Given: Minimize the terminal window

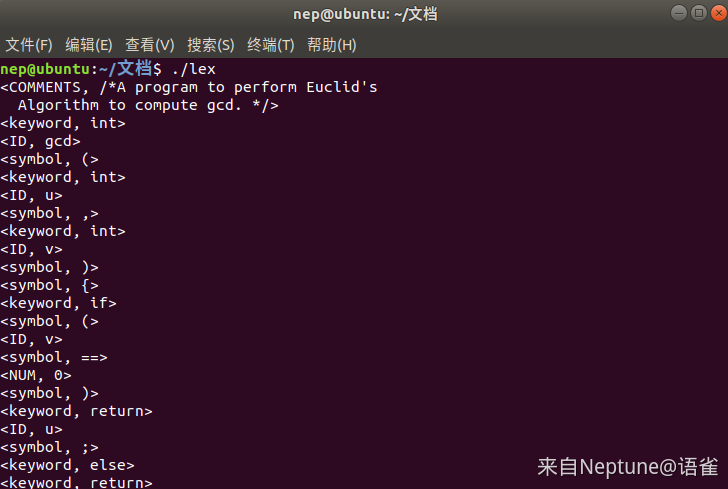Looking at the screenshot, I should point(679,13).
